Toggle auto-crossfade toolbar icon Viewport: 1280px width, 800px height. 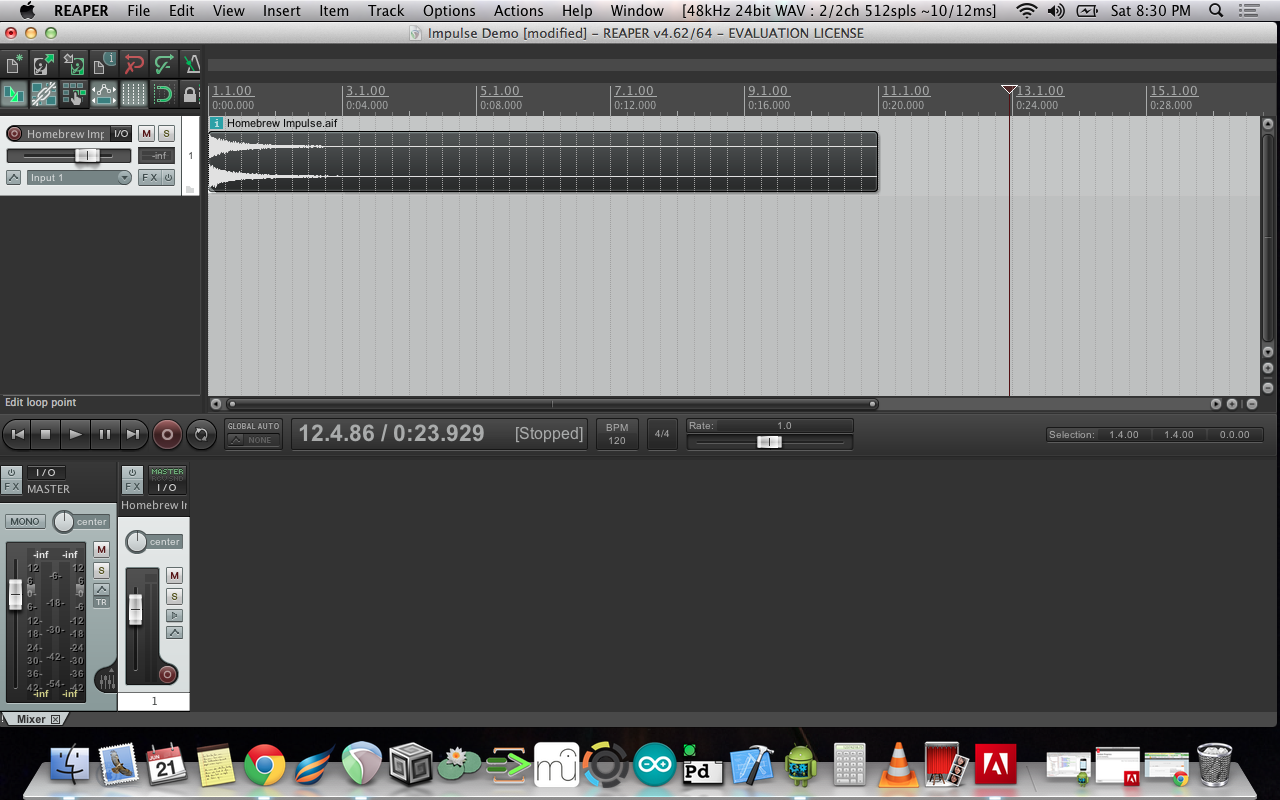click(14, 94)
